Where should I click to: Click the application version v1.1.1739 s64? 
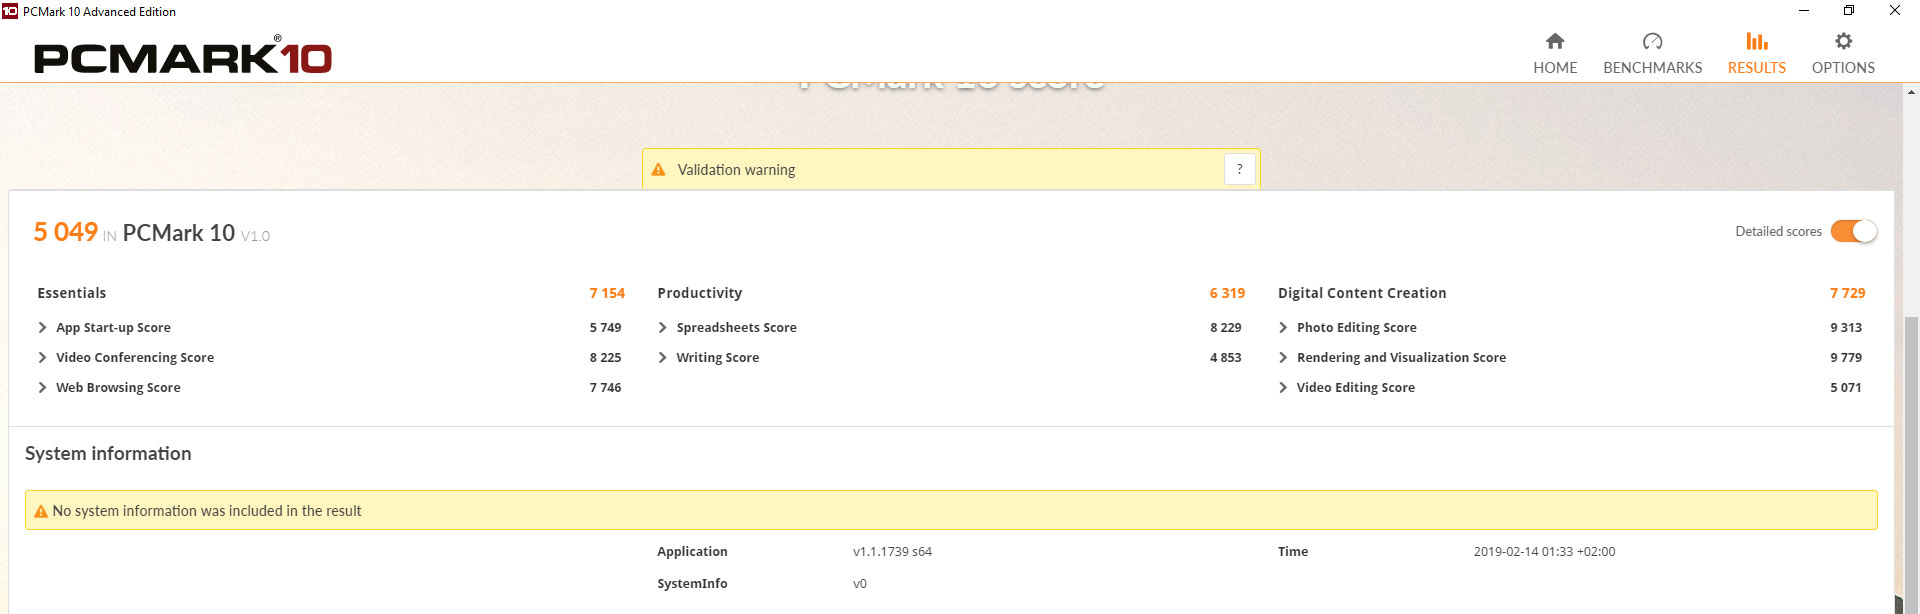(x=892, y=552)
